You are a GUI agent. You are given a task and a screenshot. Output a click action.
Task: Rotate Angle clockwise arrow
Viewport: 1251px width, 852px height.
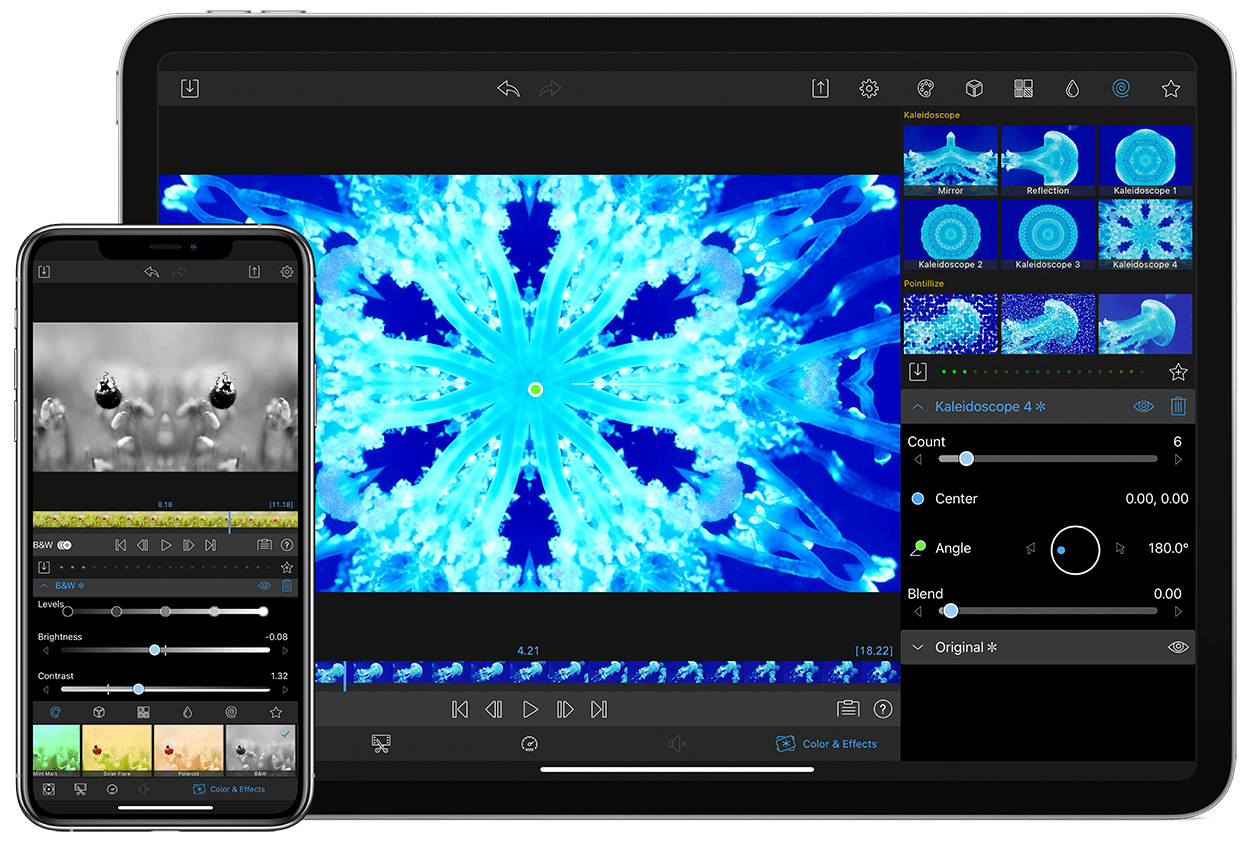[x=1120, y=548]
